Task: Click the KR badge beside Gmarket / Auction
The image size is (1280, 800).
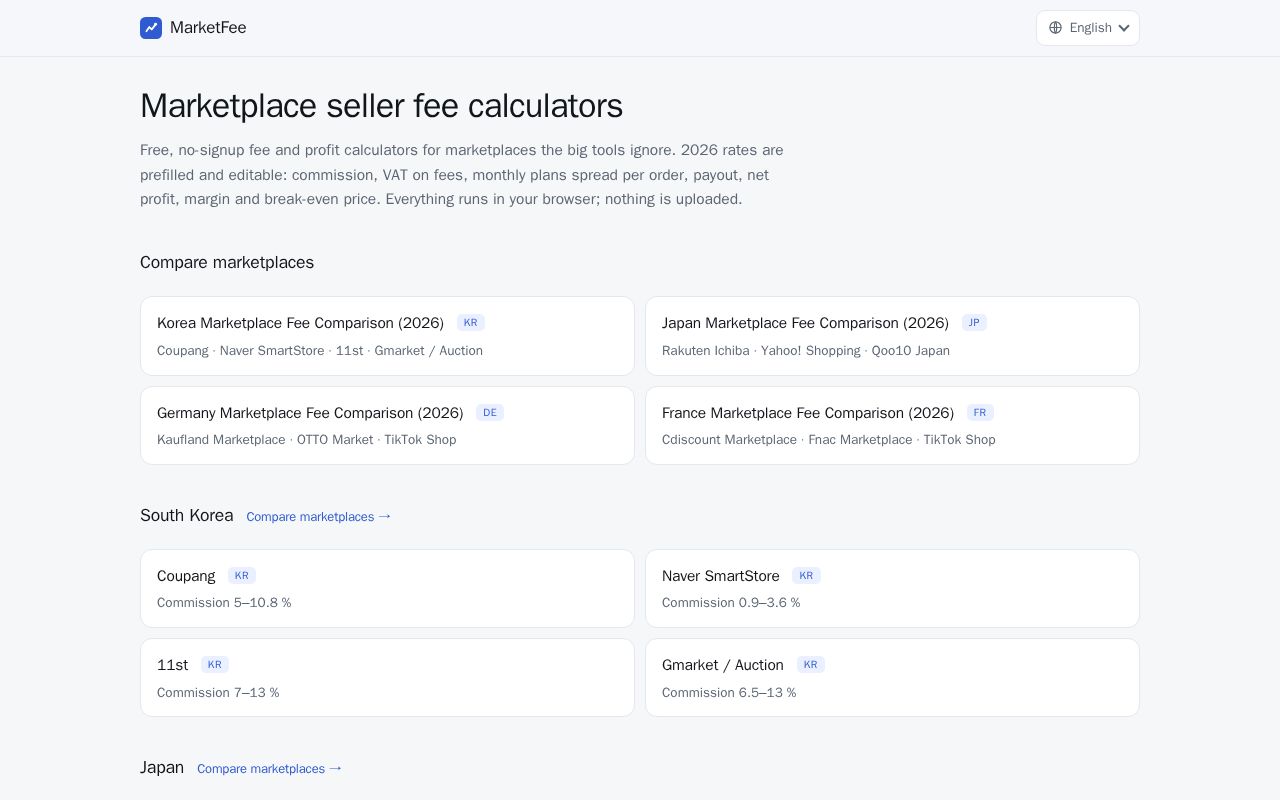Action: [811, 665]
